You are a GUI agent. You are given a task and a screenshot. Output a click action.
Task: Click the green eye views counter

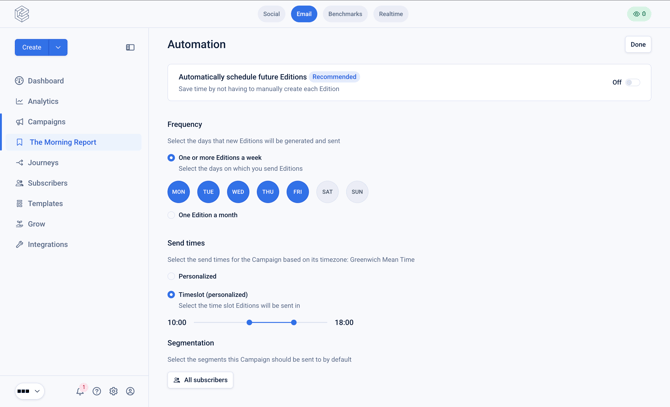tap(639, 14)
